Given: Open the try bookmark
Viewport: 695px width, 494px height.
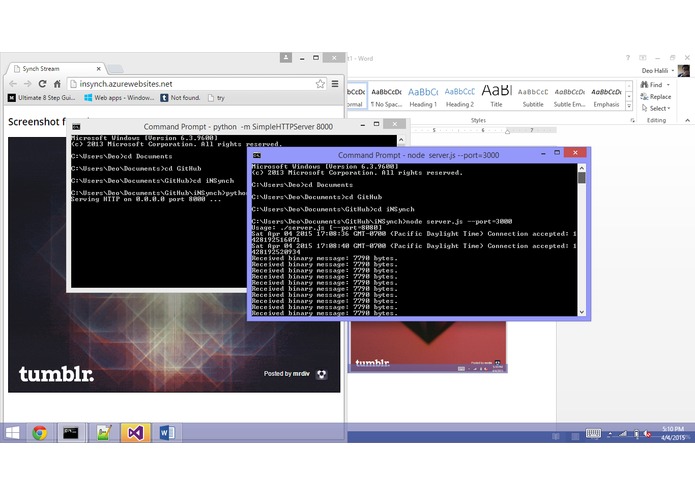Looking at the screenshot, I should [216, 97].
